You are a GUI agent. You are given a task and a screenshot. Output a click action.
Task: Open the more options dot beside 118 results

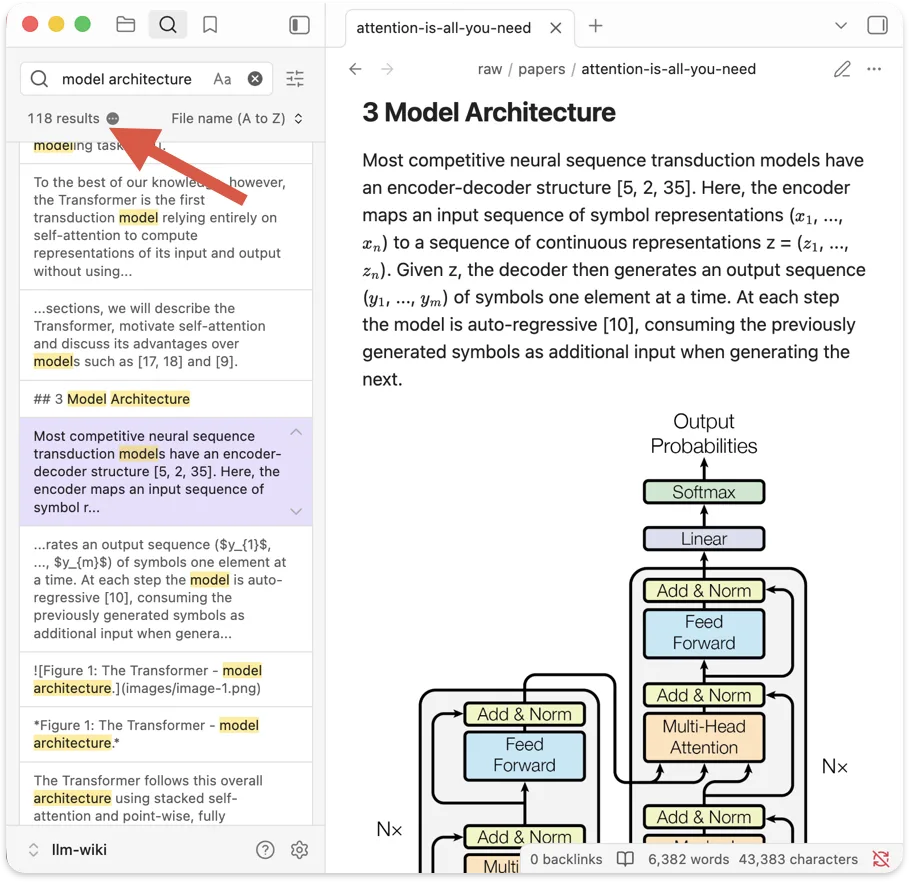(113, 118)
